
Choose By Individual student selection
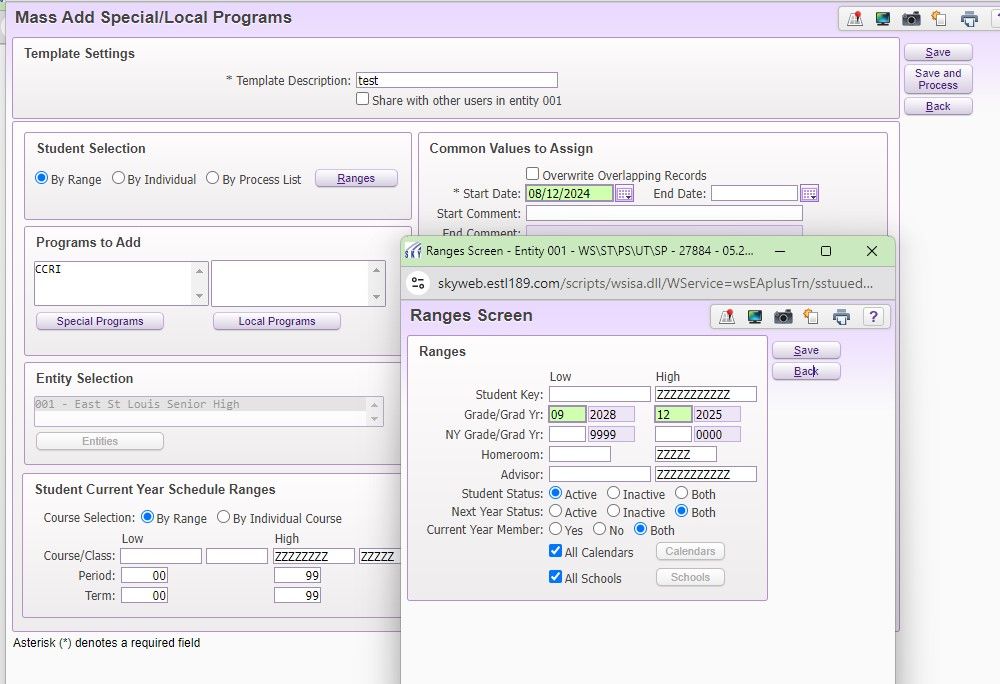coord(119,179)
